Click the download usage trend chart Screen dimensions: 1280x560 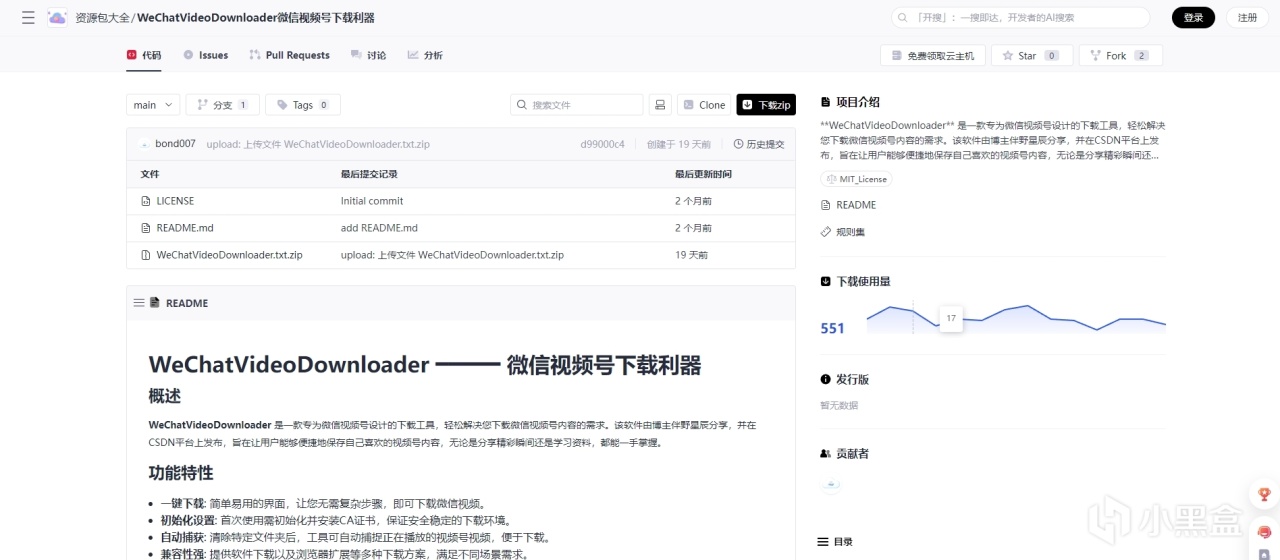pos(1016,318)
